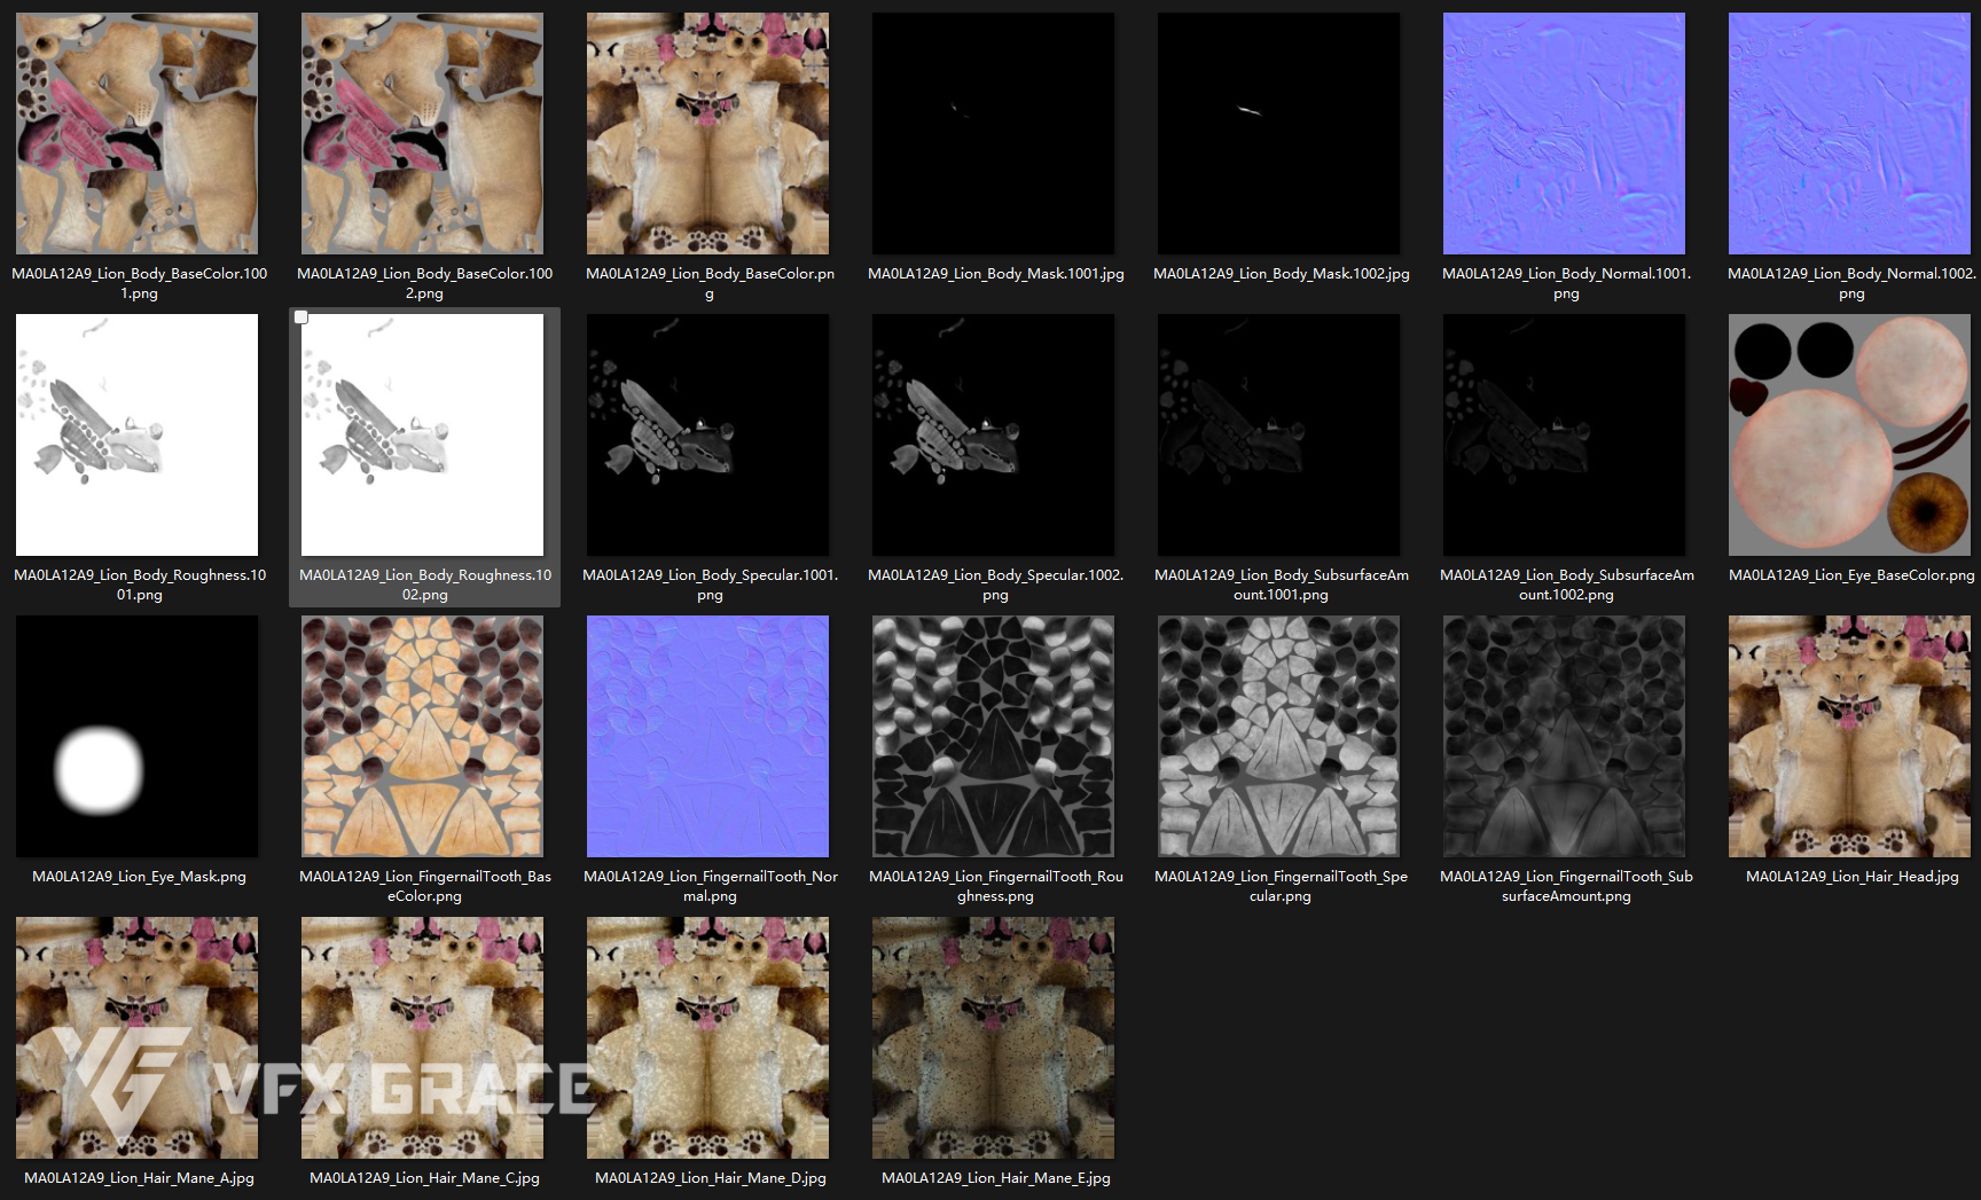Tick the checkbox on Lion_Body_Roughness.1002.png
Image resolution: width=1981 pixels, height=1200 pixels.
[301, 317]
